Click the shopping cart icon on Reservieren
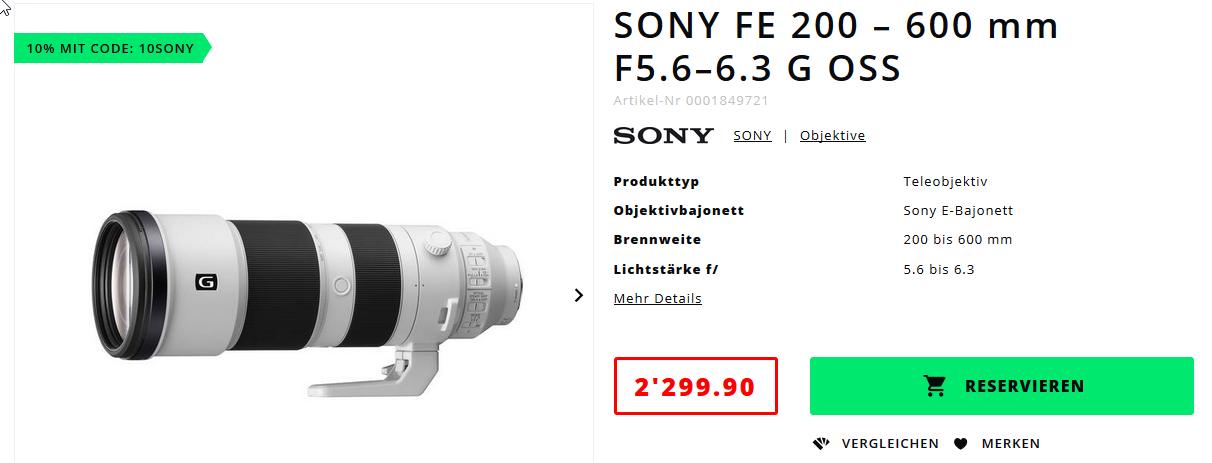Viewport: 1212px width, 463px height. tap(935, 386)
